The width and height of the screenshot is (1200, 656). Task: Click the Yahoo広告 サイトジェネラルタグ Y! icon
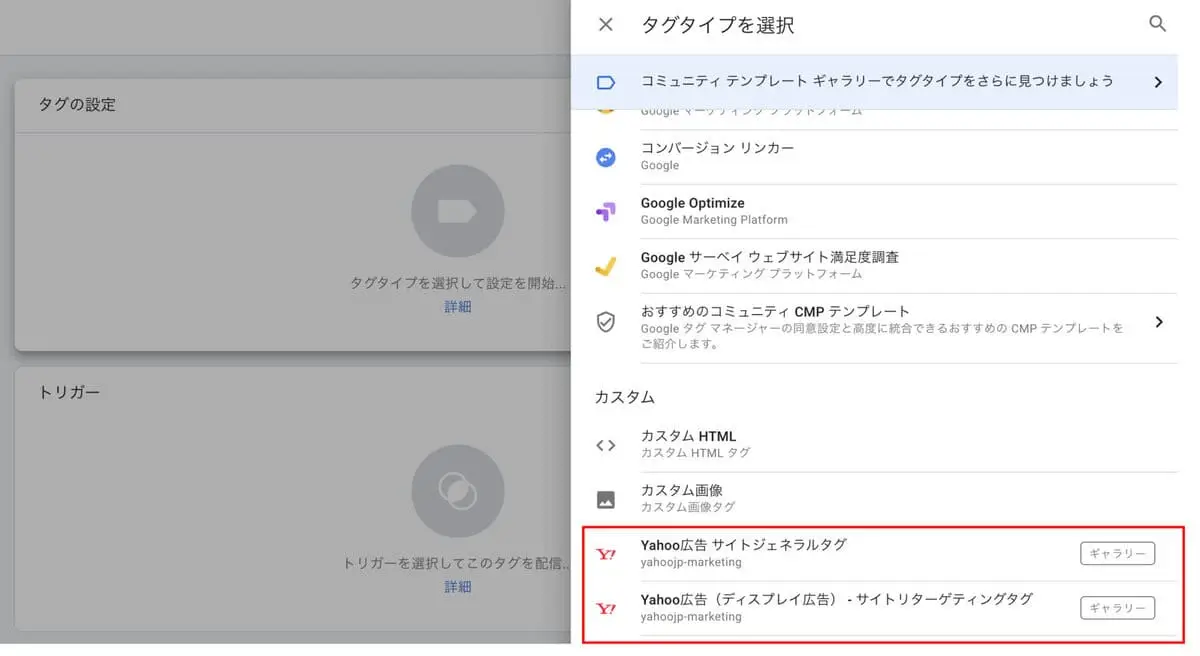[x=605, y=552]
